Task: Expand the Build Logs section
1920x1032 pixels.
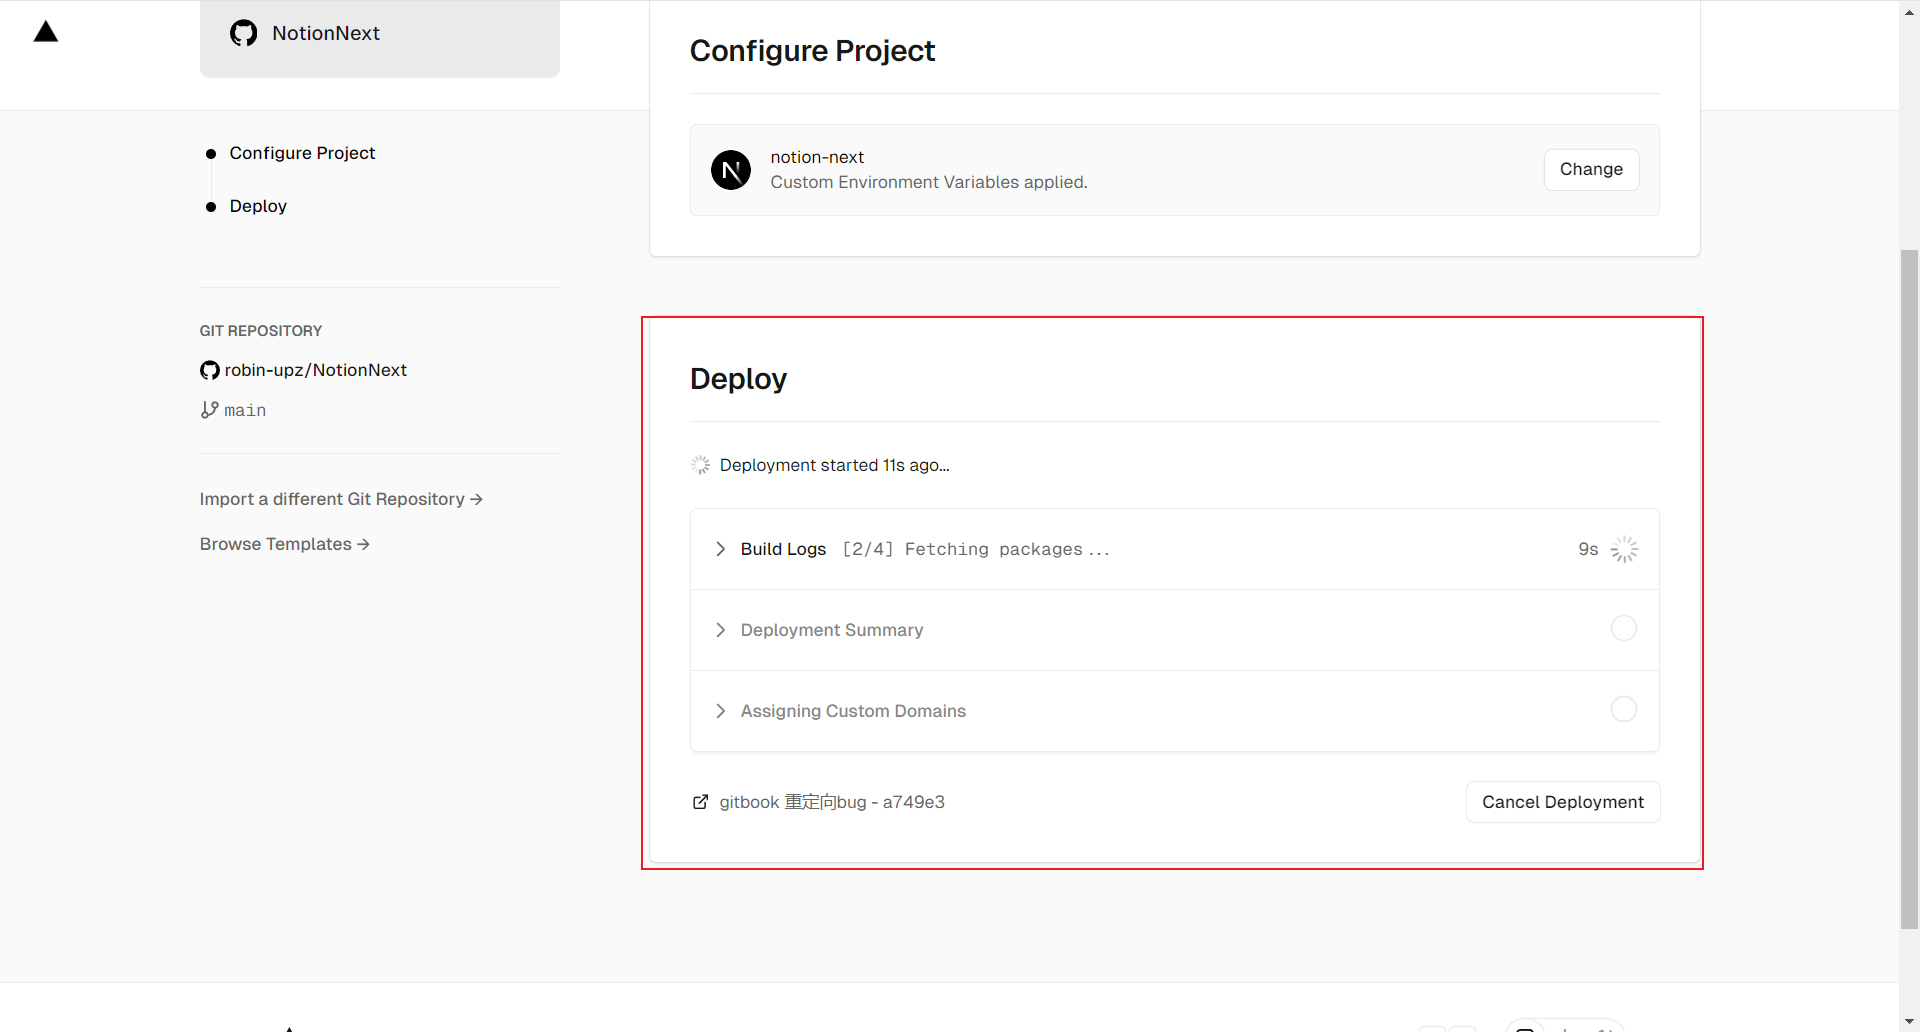Action: pyautogui.click(x=721, y=549)
